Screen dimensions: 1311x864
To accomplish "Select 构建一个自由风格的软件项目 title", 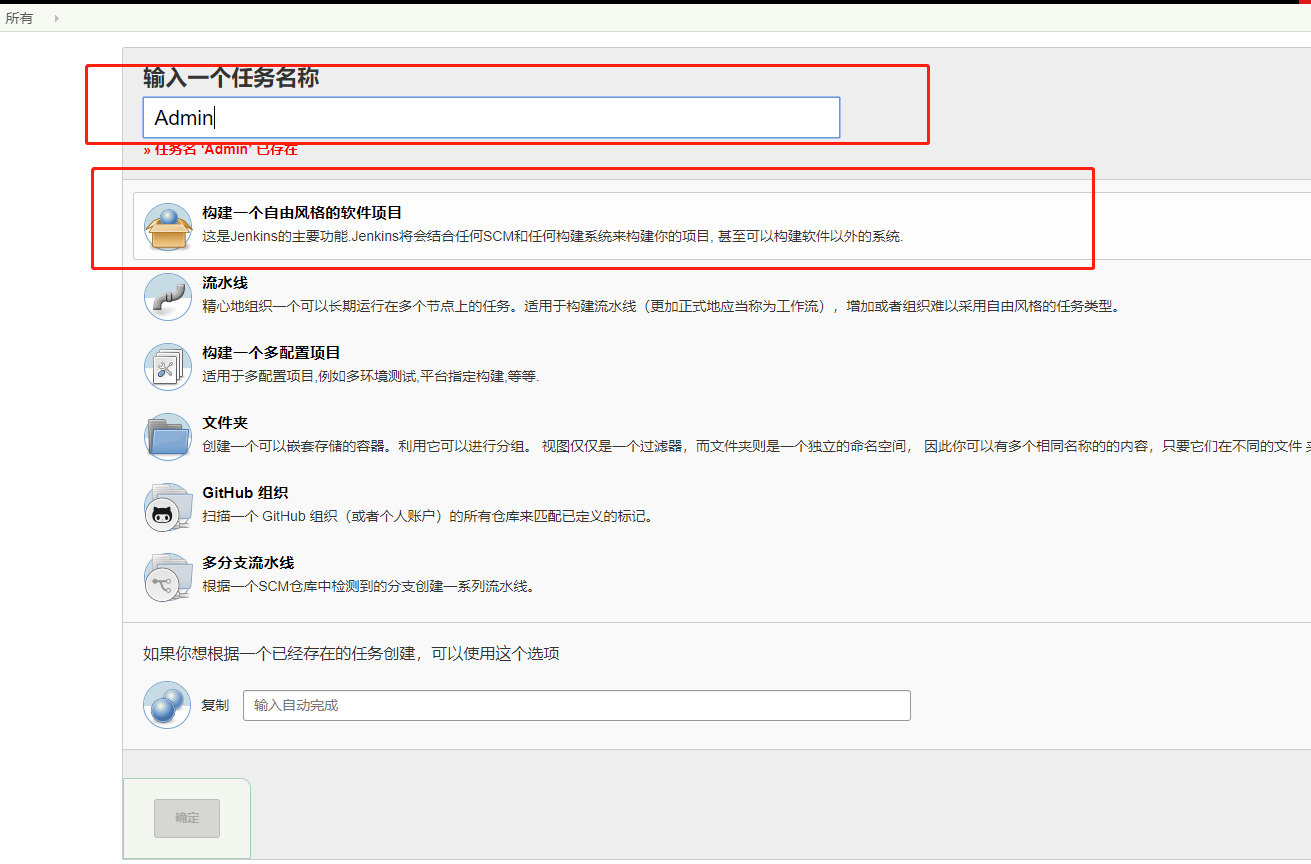I will (x=302, y=213).
